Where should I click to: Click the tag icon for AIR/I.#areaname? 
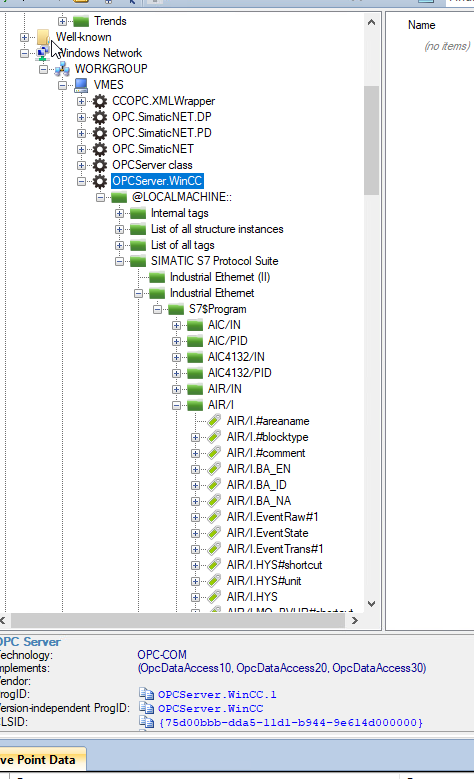pos(214,421)
